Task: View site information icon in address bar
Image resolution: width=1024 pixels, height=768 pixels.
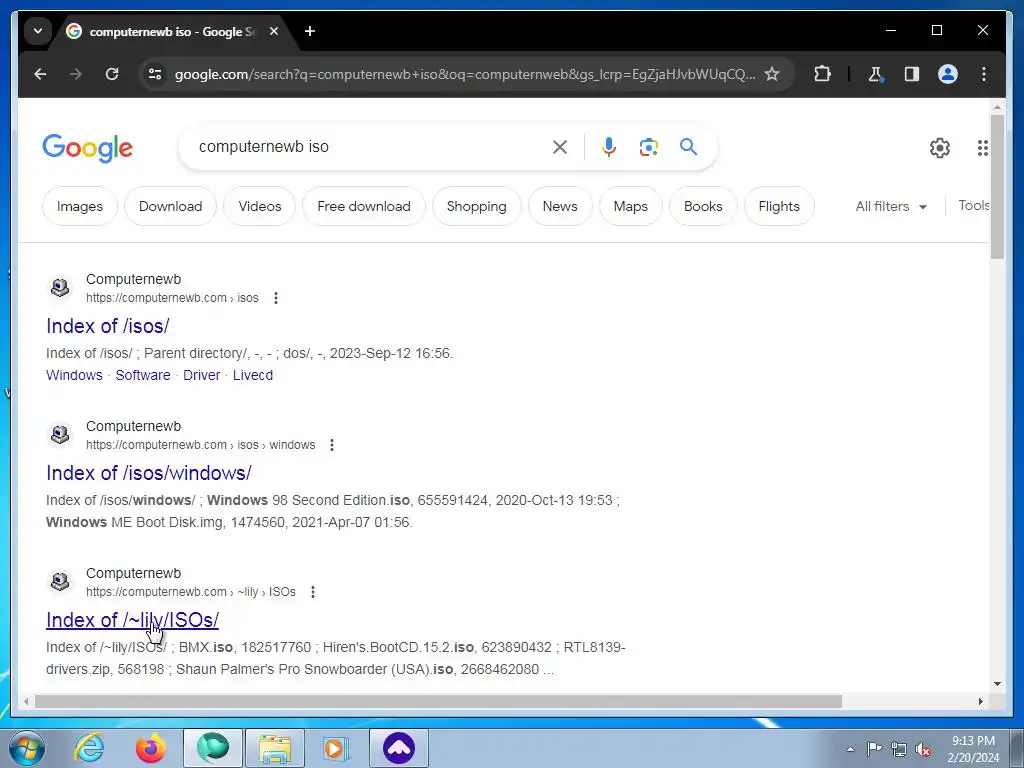Action: coord(155,74)
